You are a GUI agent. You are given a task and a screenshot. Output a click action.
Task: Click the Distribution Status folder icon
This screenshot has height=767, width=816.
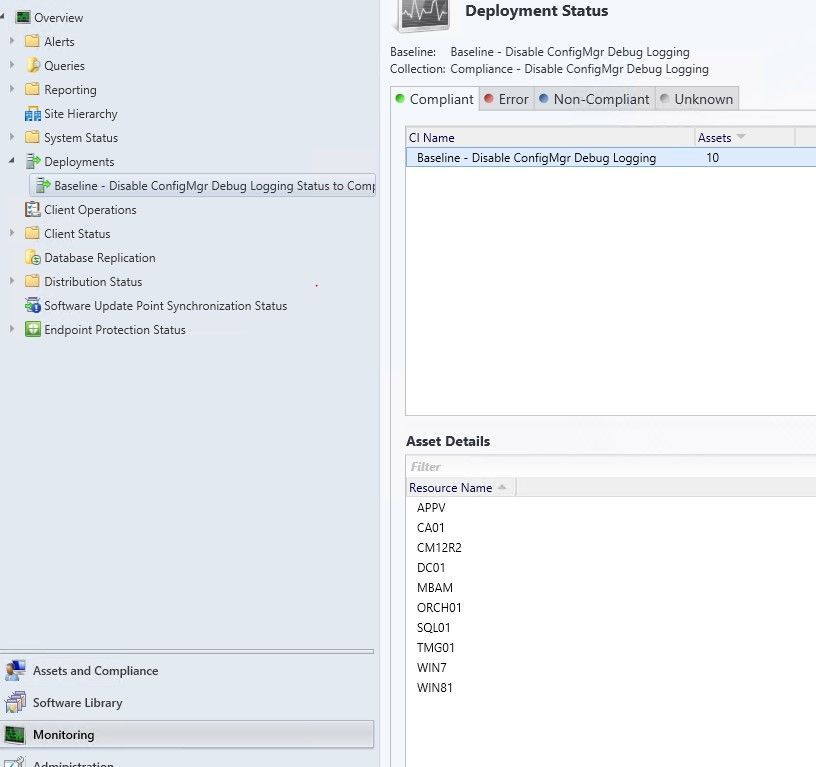click(32, 281)
